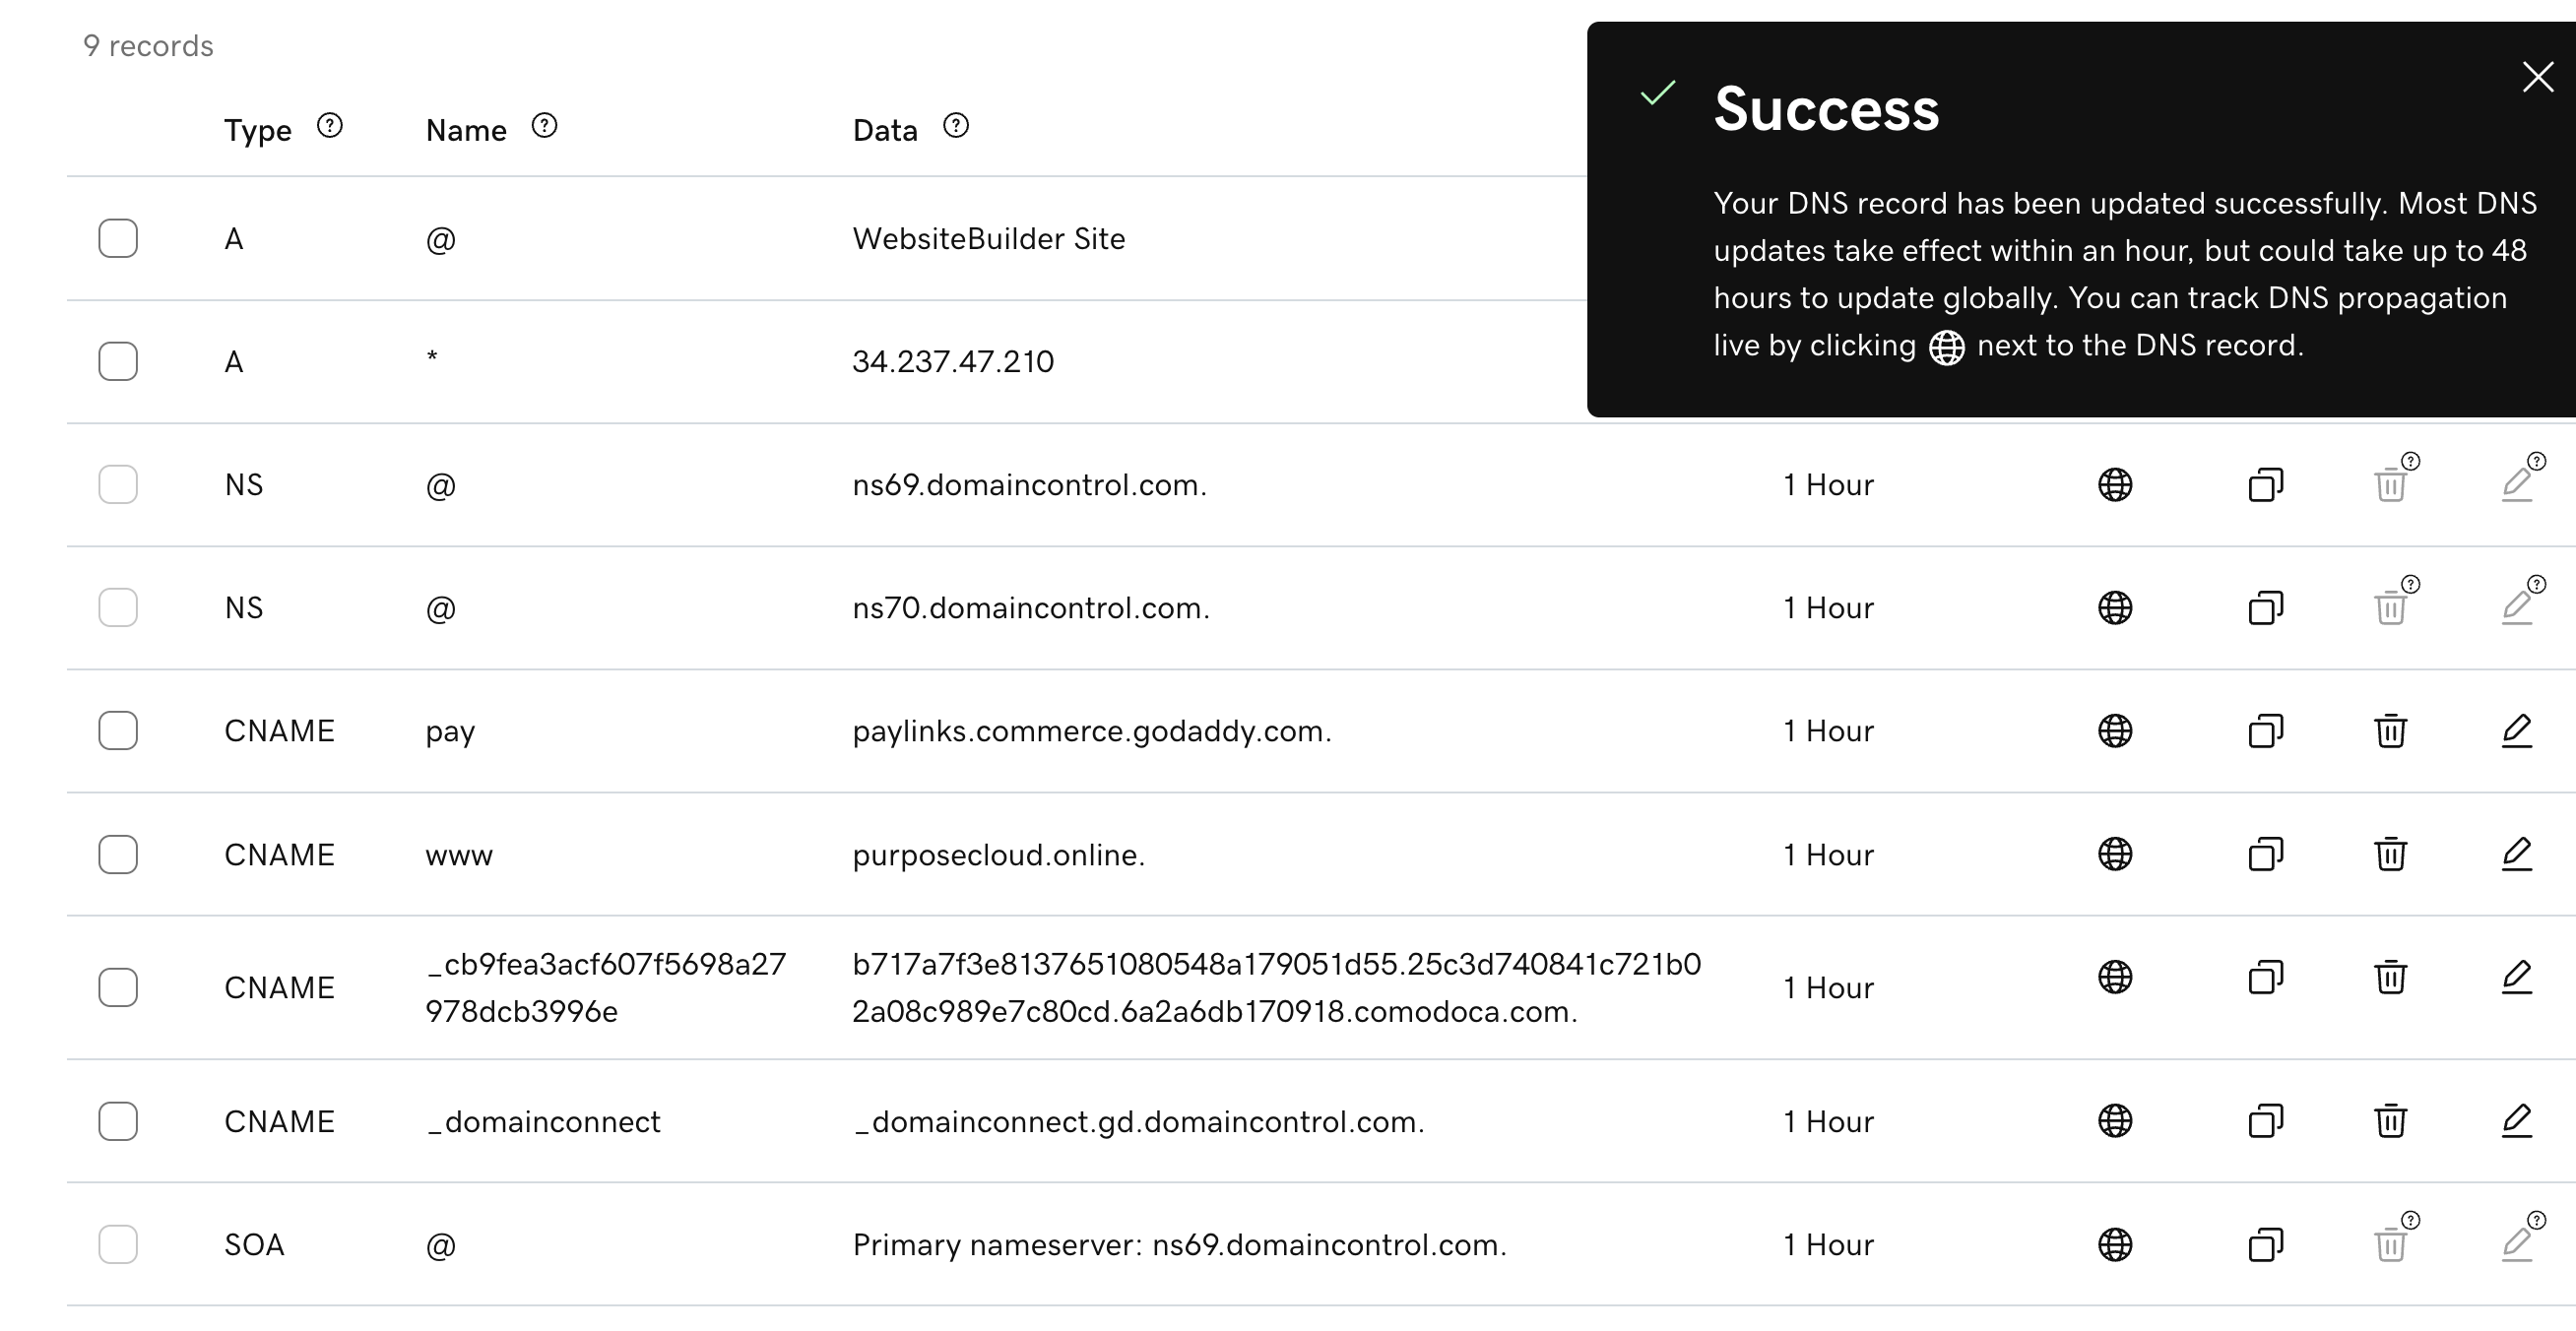The image size is (2576, 1331).
Task: Select the WebsiteBuilder Site A record checkbox
Action: click(118, 239)
